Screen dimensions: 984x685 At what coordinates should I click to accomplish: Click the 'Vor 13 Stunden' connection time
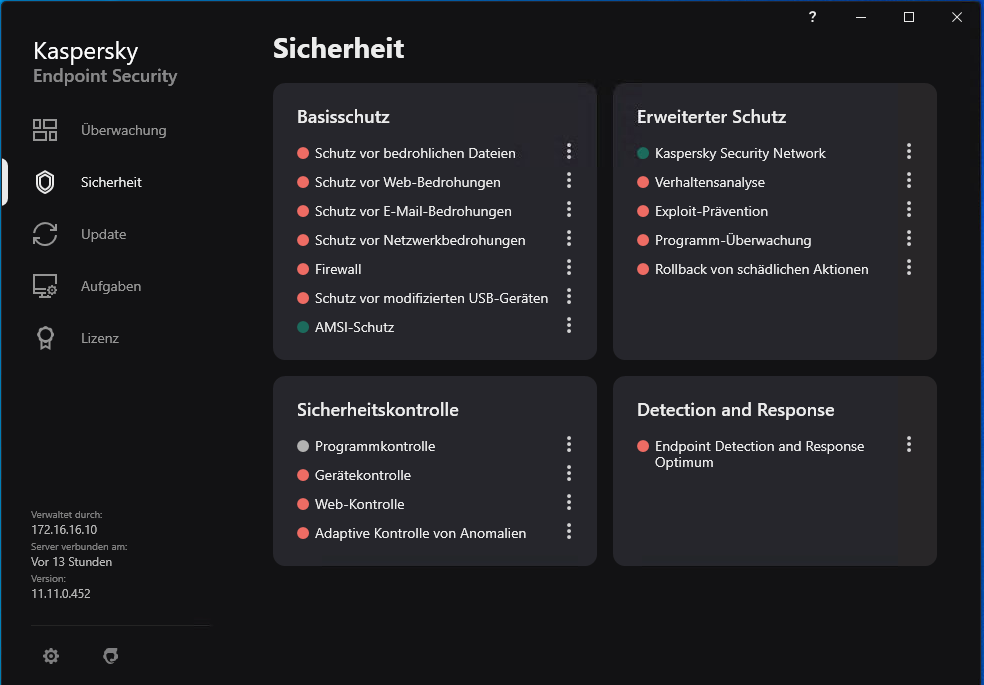tap(72, 561)
